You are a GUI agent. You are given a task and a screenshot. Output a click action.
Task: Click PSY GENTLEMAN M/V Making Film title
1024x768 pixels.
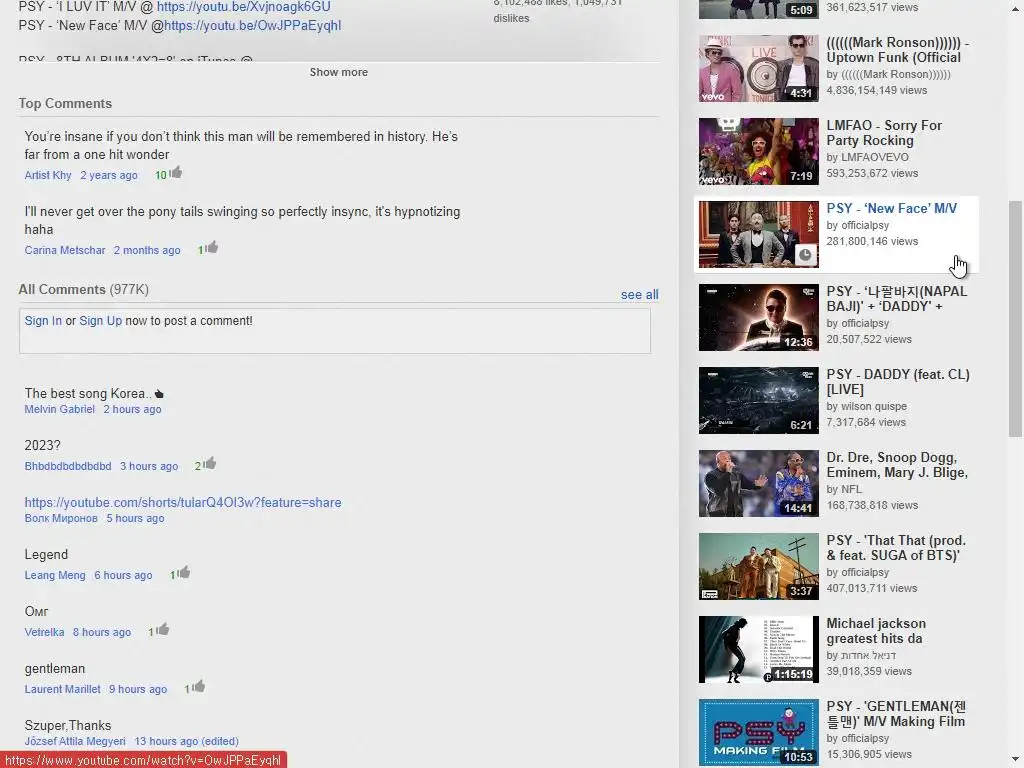(896, 713)
